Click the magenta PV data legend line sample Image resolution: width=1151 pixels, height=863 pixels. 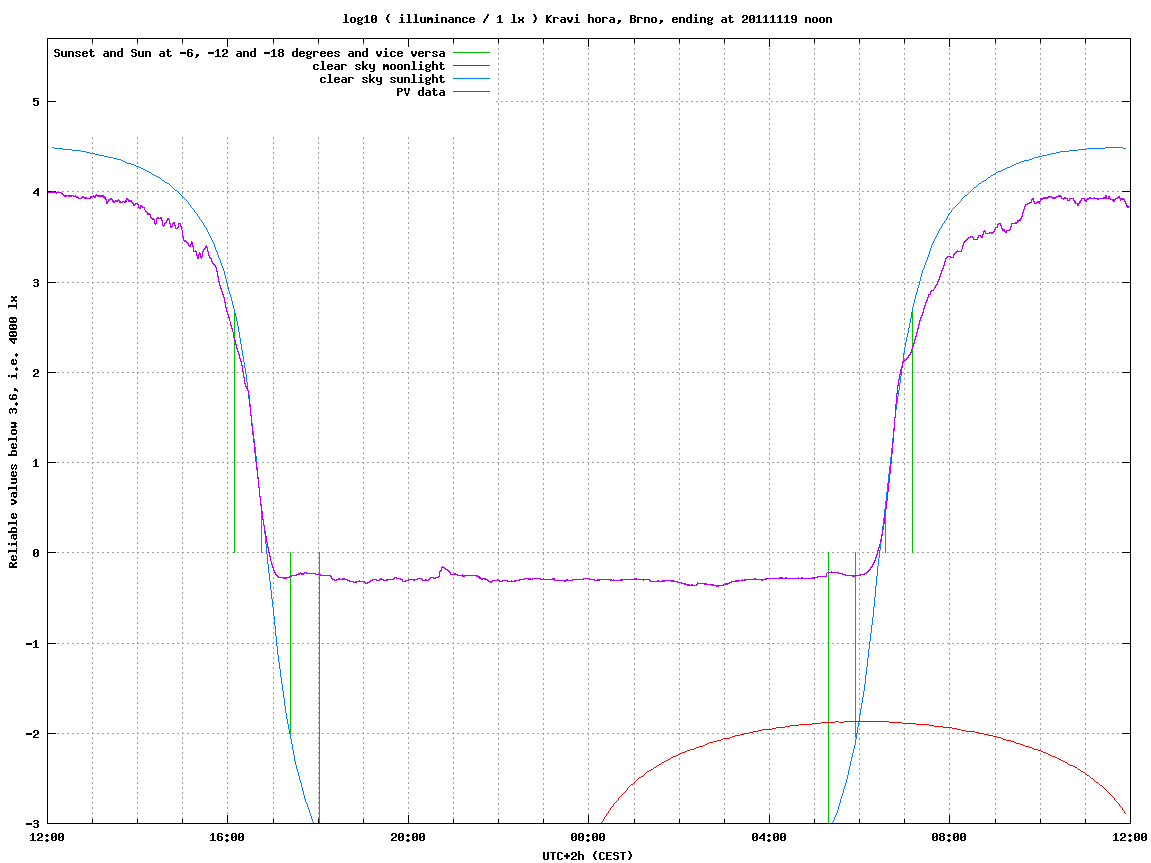tap(471, 92)
